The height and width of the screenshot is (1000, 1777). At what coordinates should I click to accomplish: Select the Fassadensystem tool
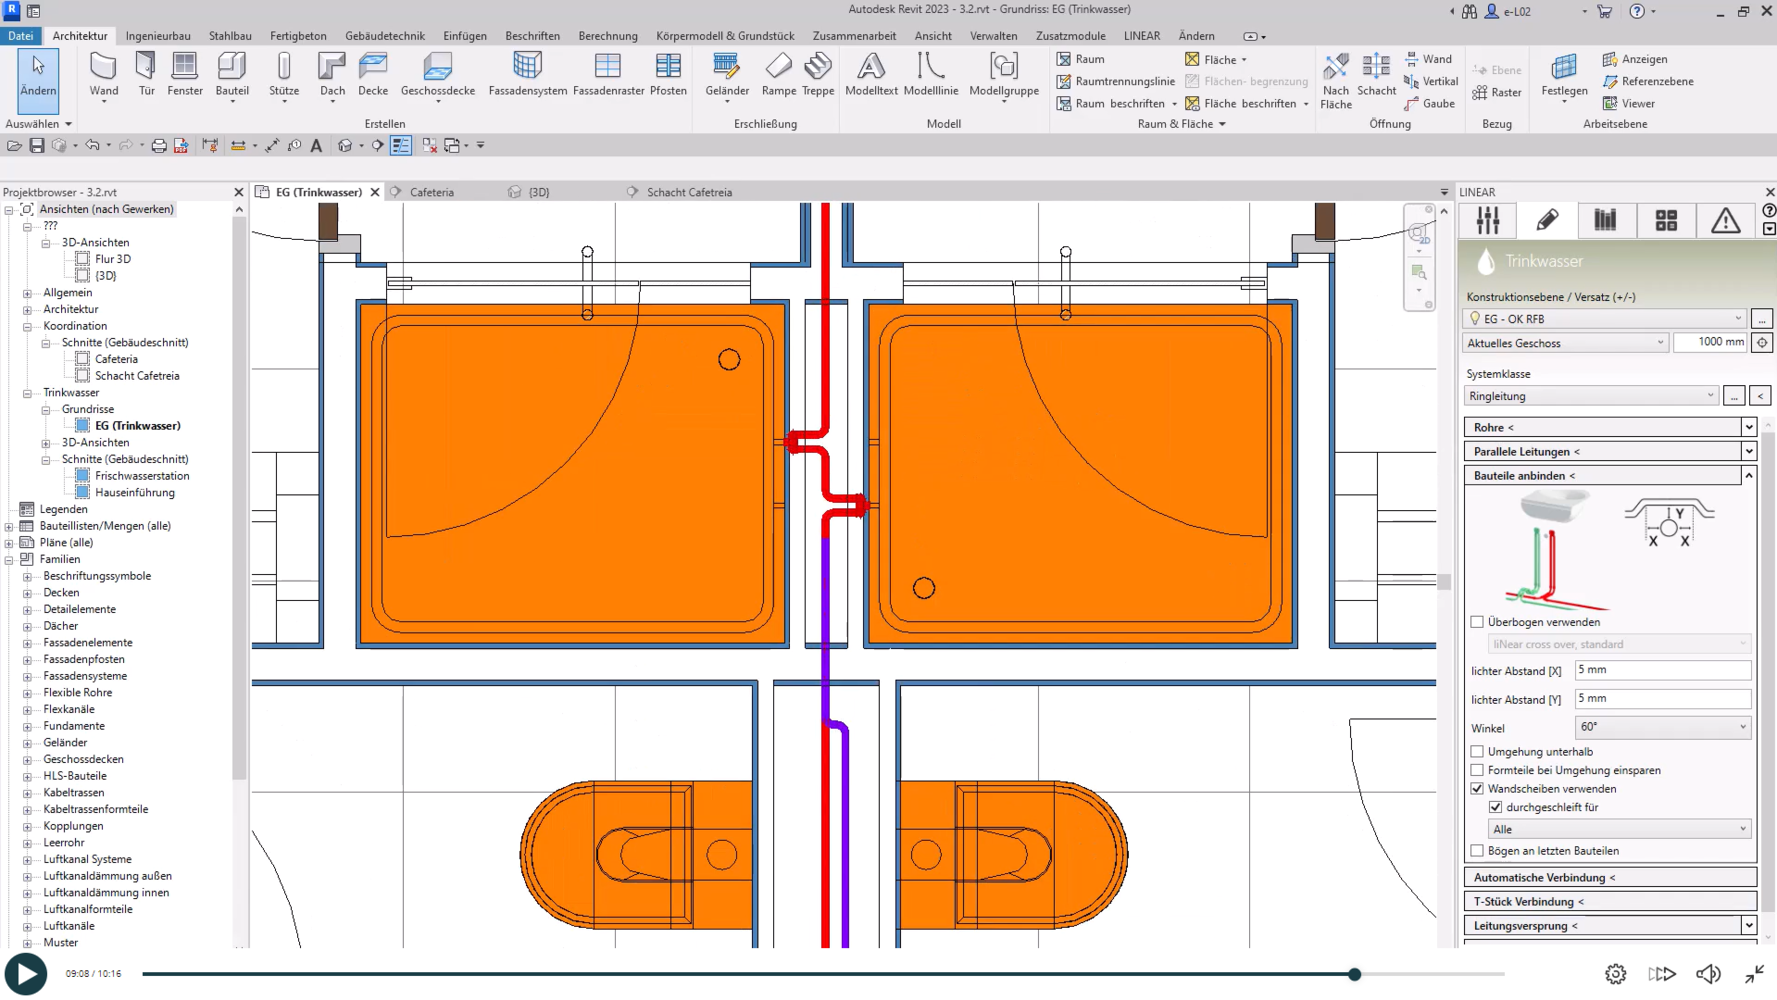527,75
